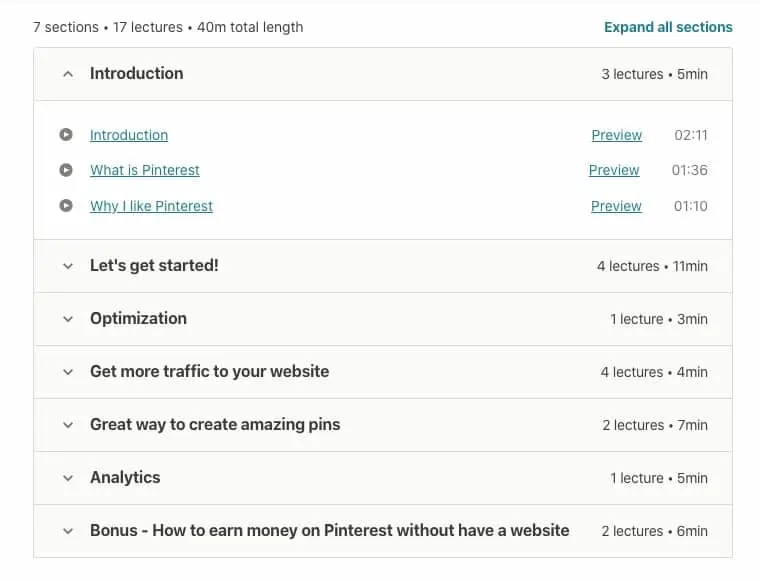Collapse the Introduction section chevron
760x581 pixels.
pyautogui.click(x=68, y=74)
